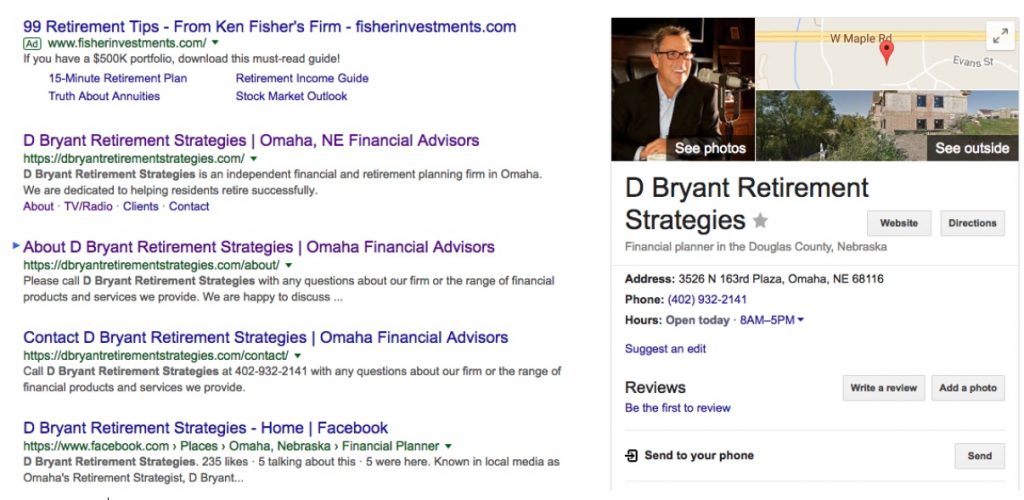This screenshot has height=500, width=1024.
Task: Open the Website button
Action: 899,223
